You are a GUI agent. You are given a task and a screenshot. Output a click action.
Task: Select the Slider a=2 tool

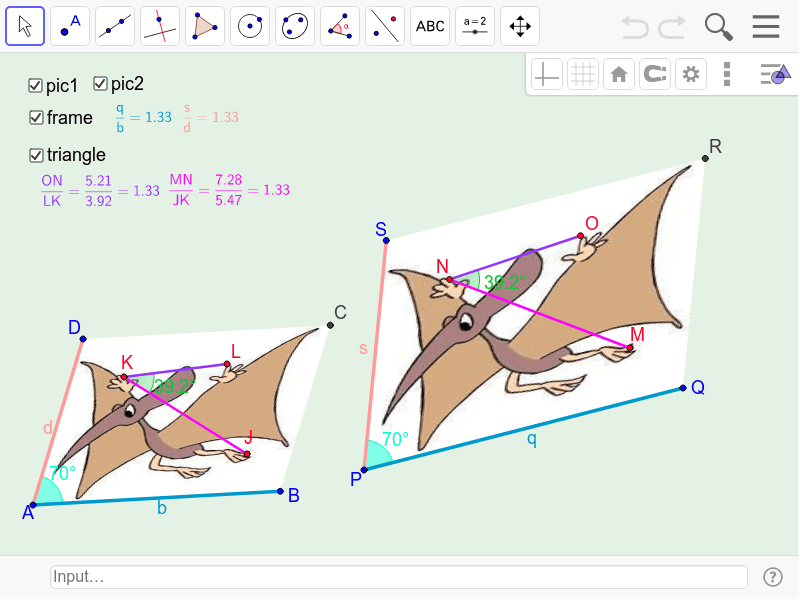point(474,26)
